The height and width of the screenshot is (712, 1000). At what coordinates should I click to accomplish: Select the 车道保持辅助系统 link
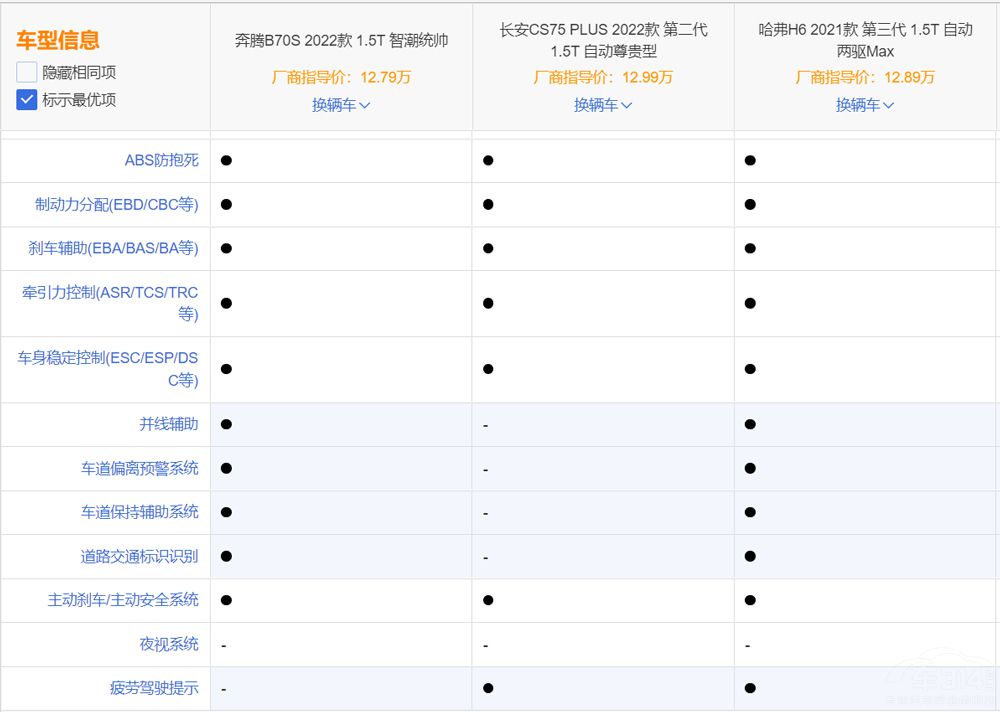pyautogui.click(x=139, y=512)
